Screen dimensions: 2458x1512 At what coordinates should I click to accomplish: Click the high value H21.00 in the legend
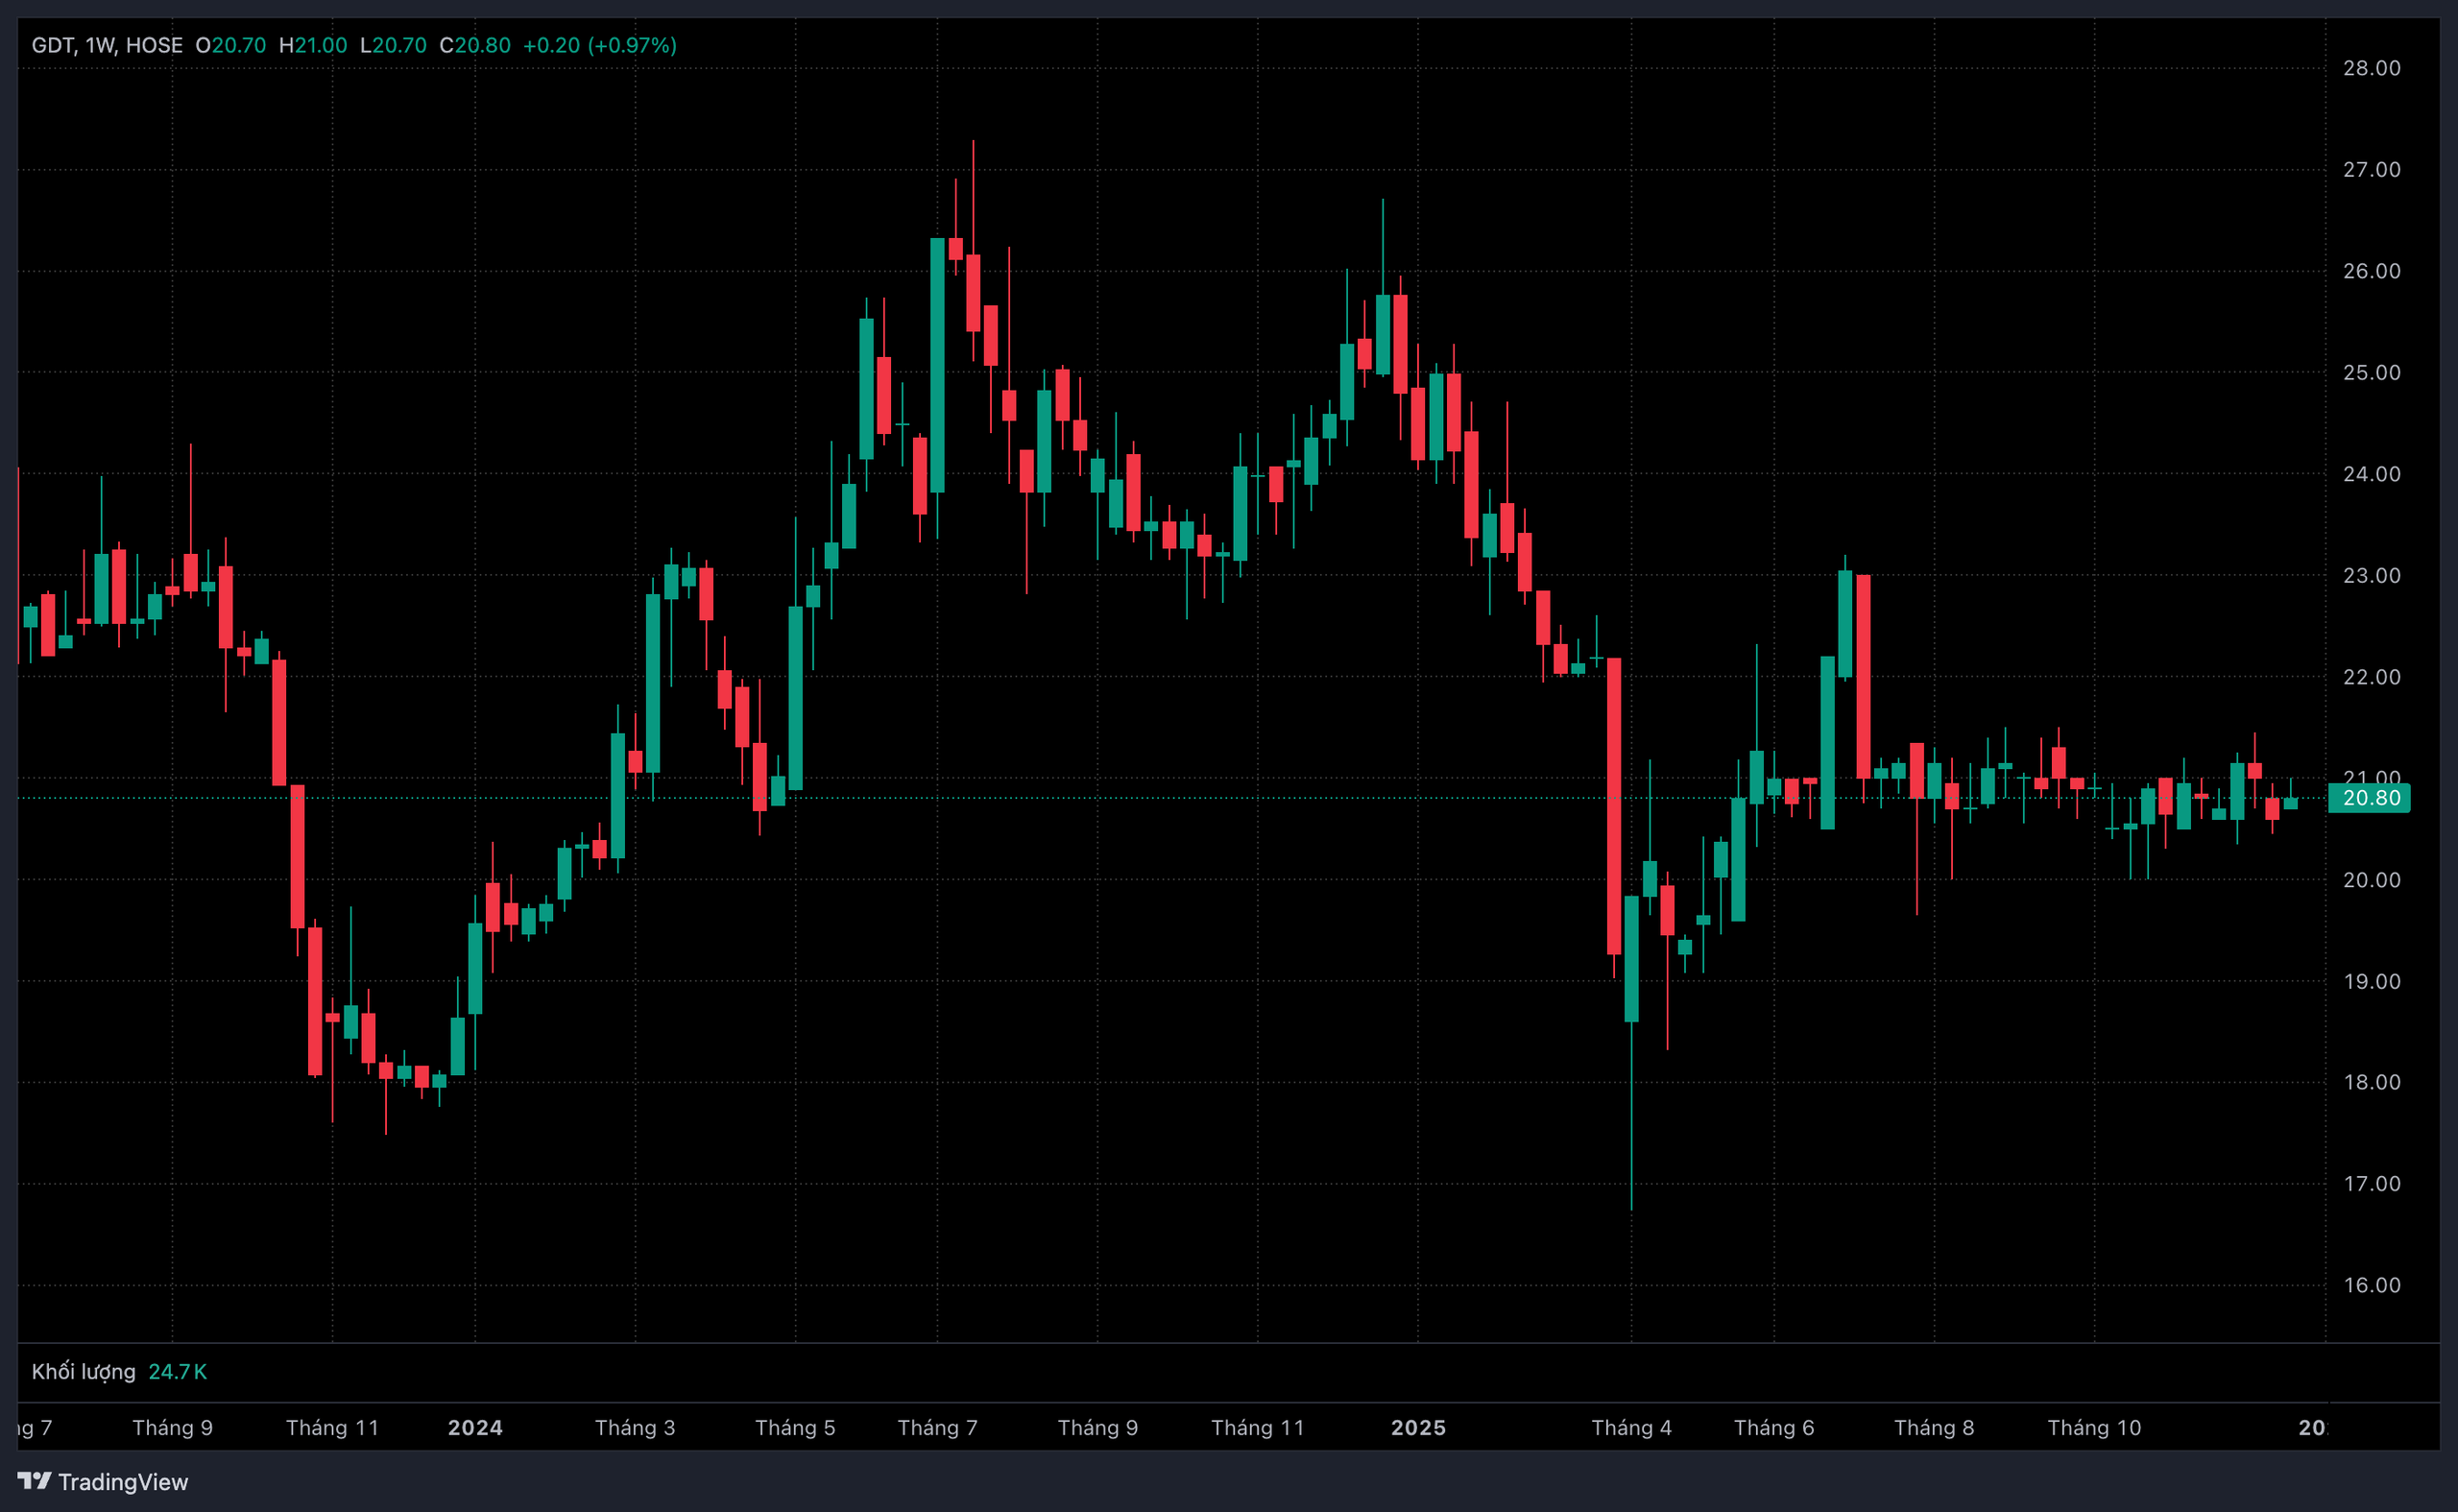tap(313, 45)
